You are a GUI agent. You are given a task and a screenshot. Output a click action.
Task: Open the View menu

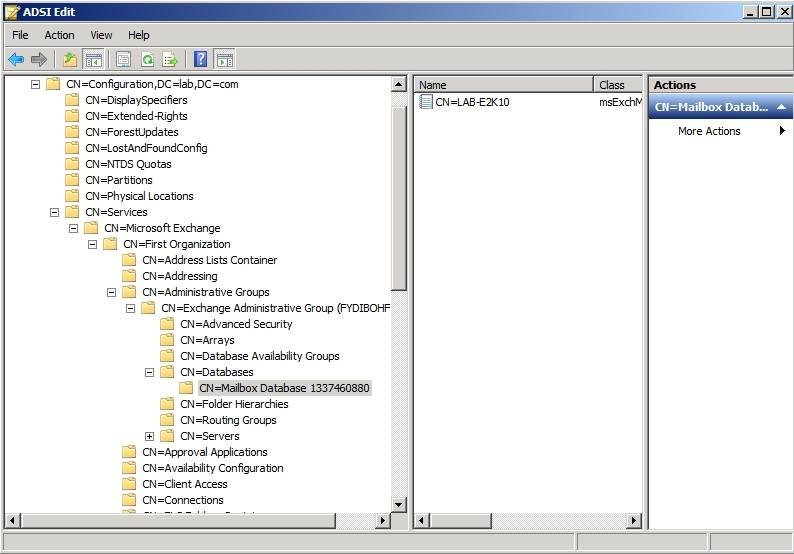tap(101, 35)
